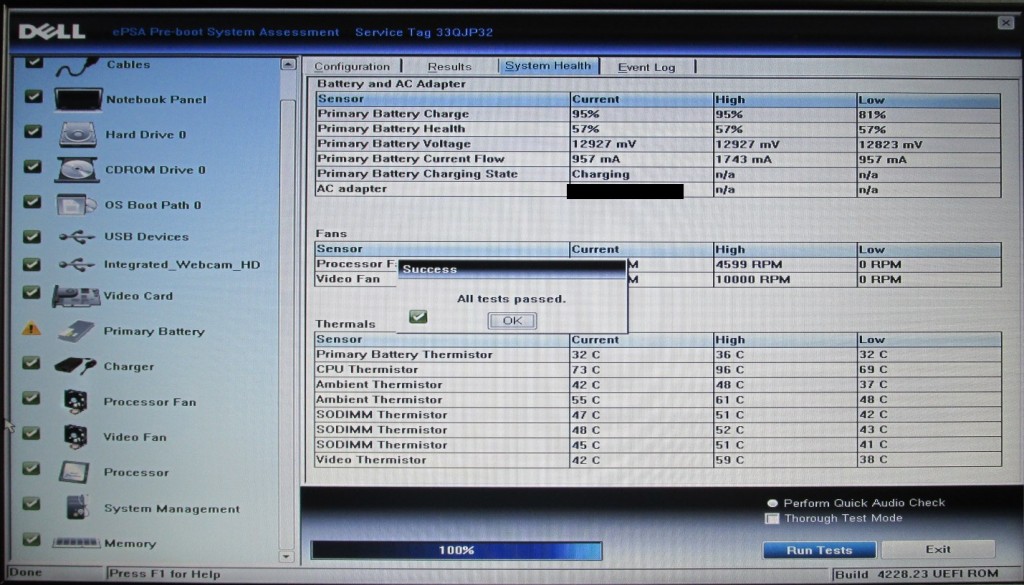
Task: Click the Charger adapter icon
Action: [76, 366]
